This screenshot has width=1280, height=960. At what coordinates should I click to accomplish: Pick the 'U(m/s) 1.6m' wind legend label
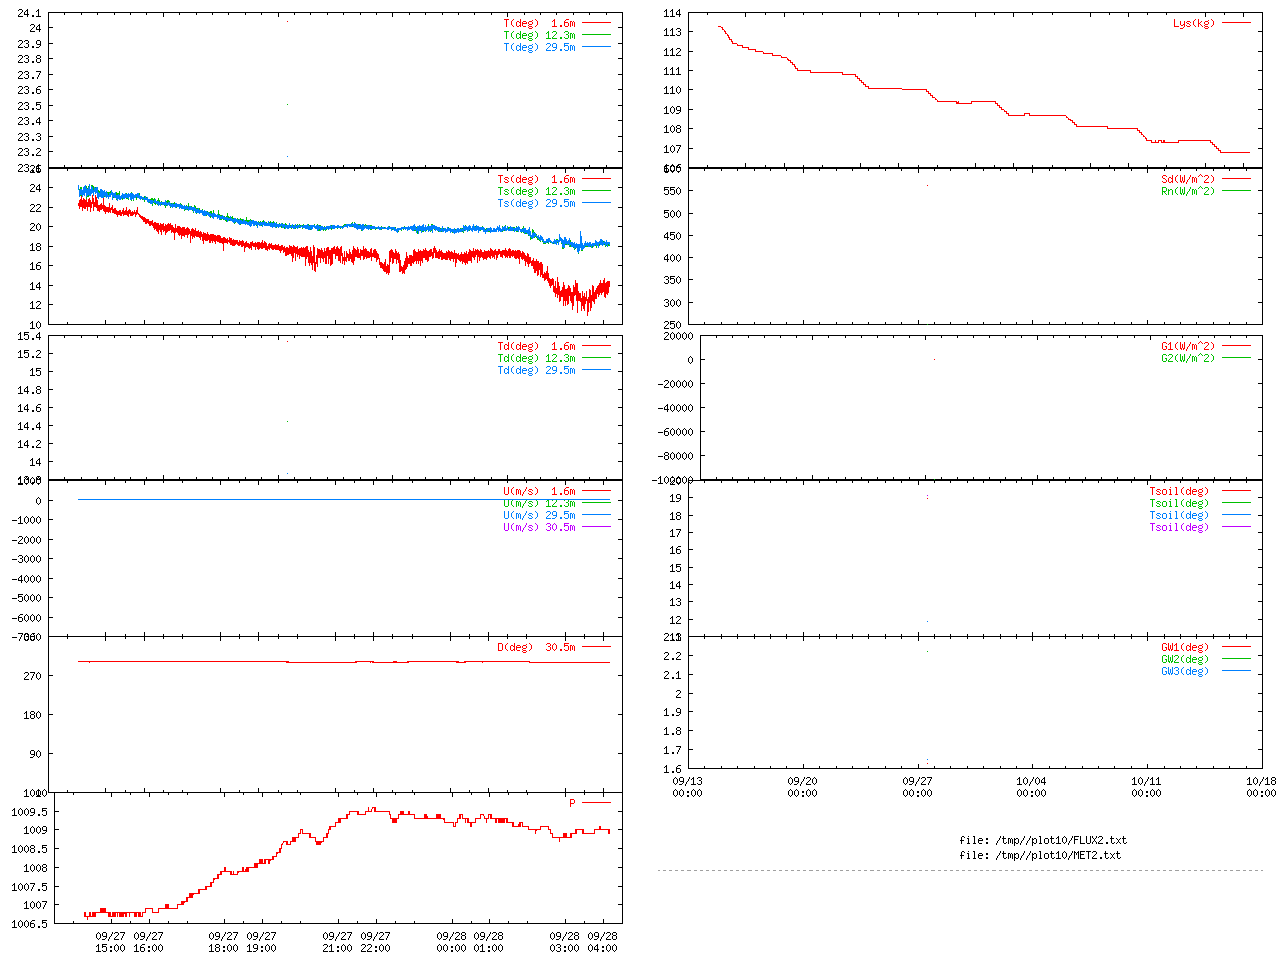pyautogui.click(x=540, y=491)
